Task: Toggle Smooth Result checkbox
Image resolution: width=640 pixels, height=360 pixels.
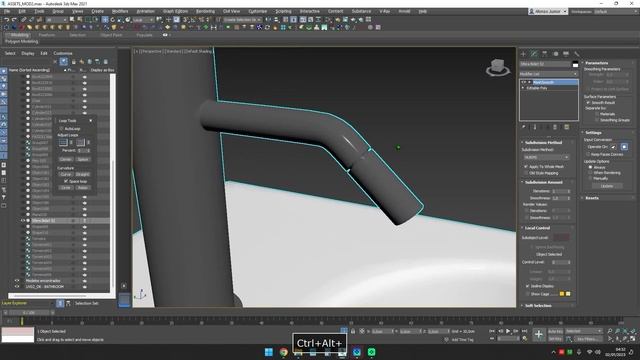Action: [589, 103]
